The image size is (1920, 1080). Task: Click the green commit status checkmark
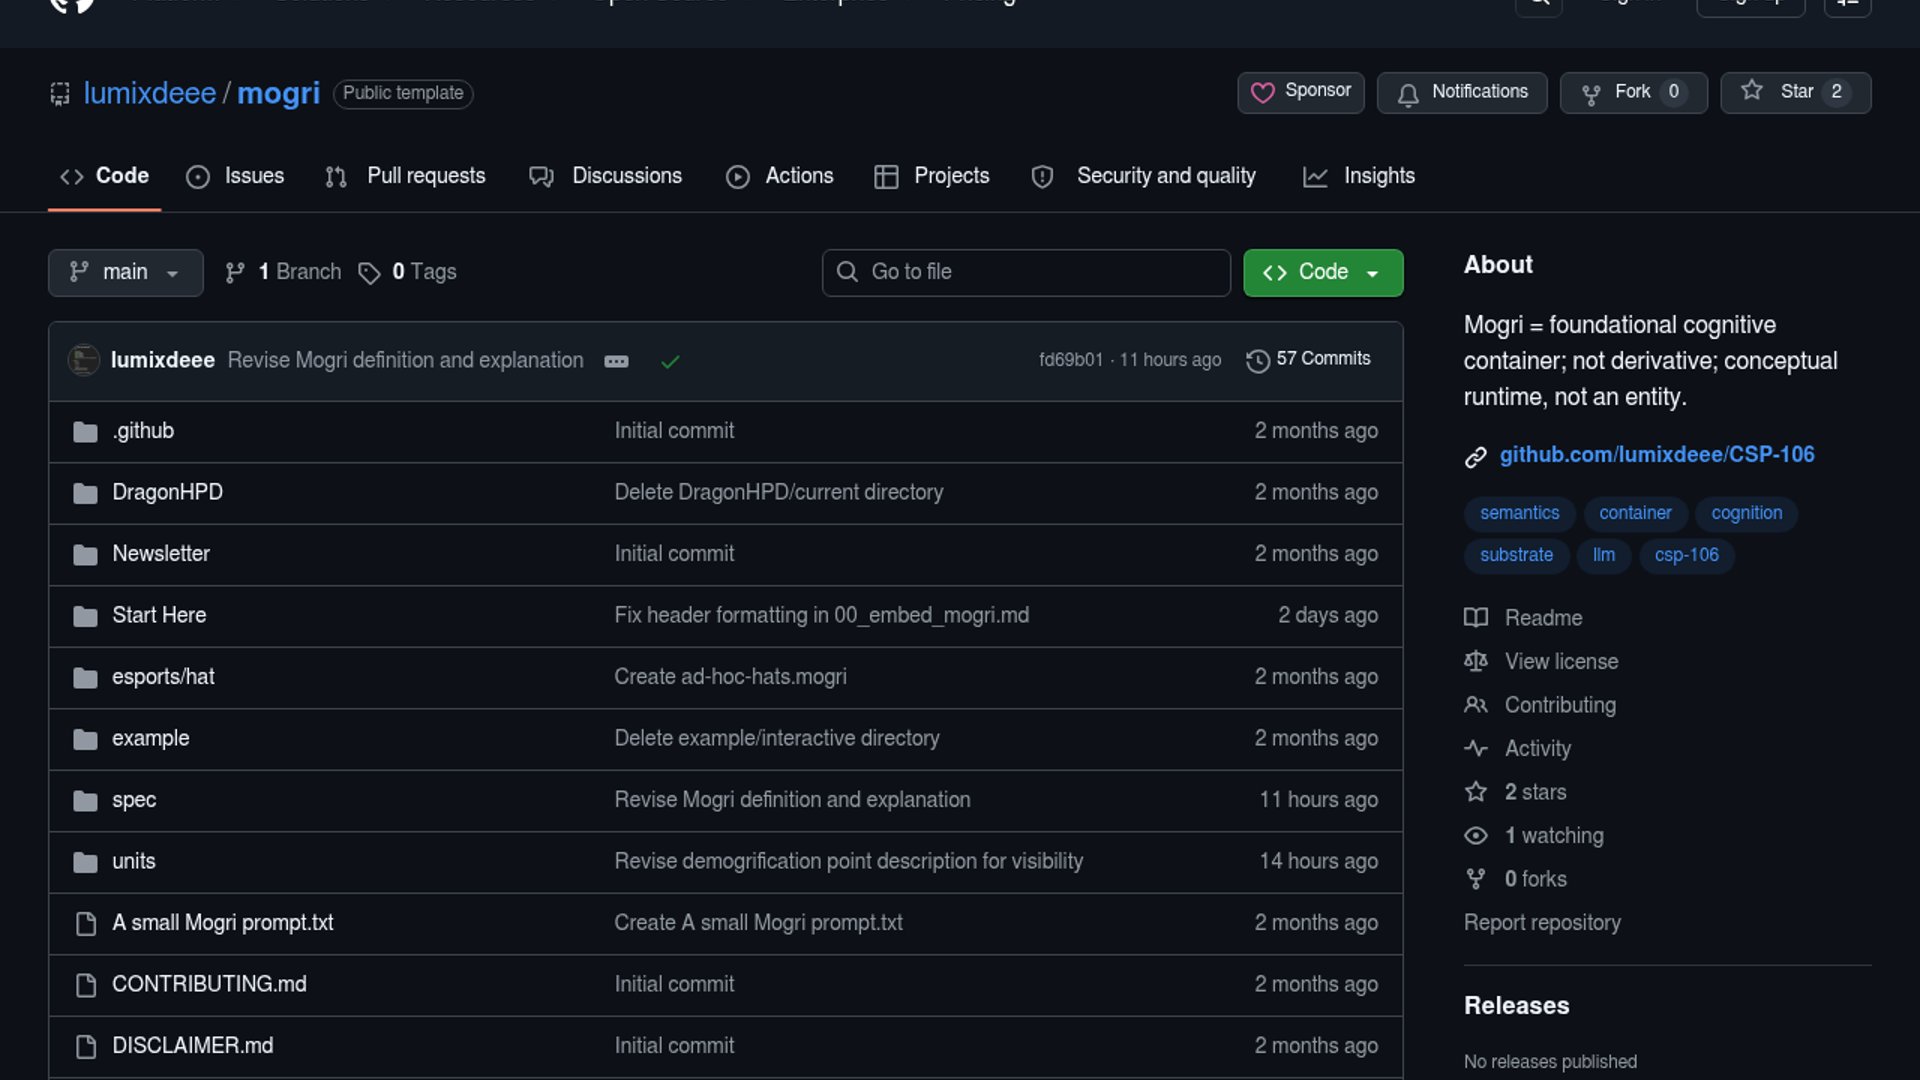(x=670, y=361)
